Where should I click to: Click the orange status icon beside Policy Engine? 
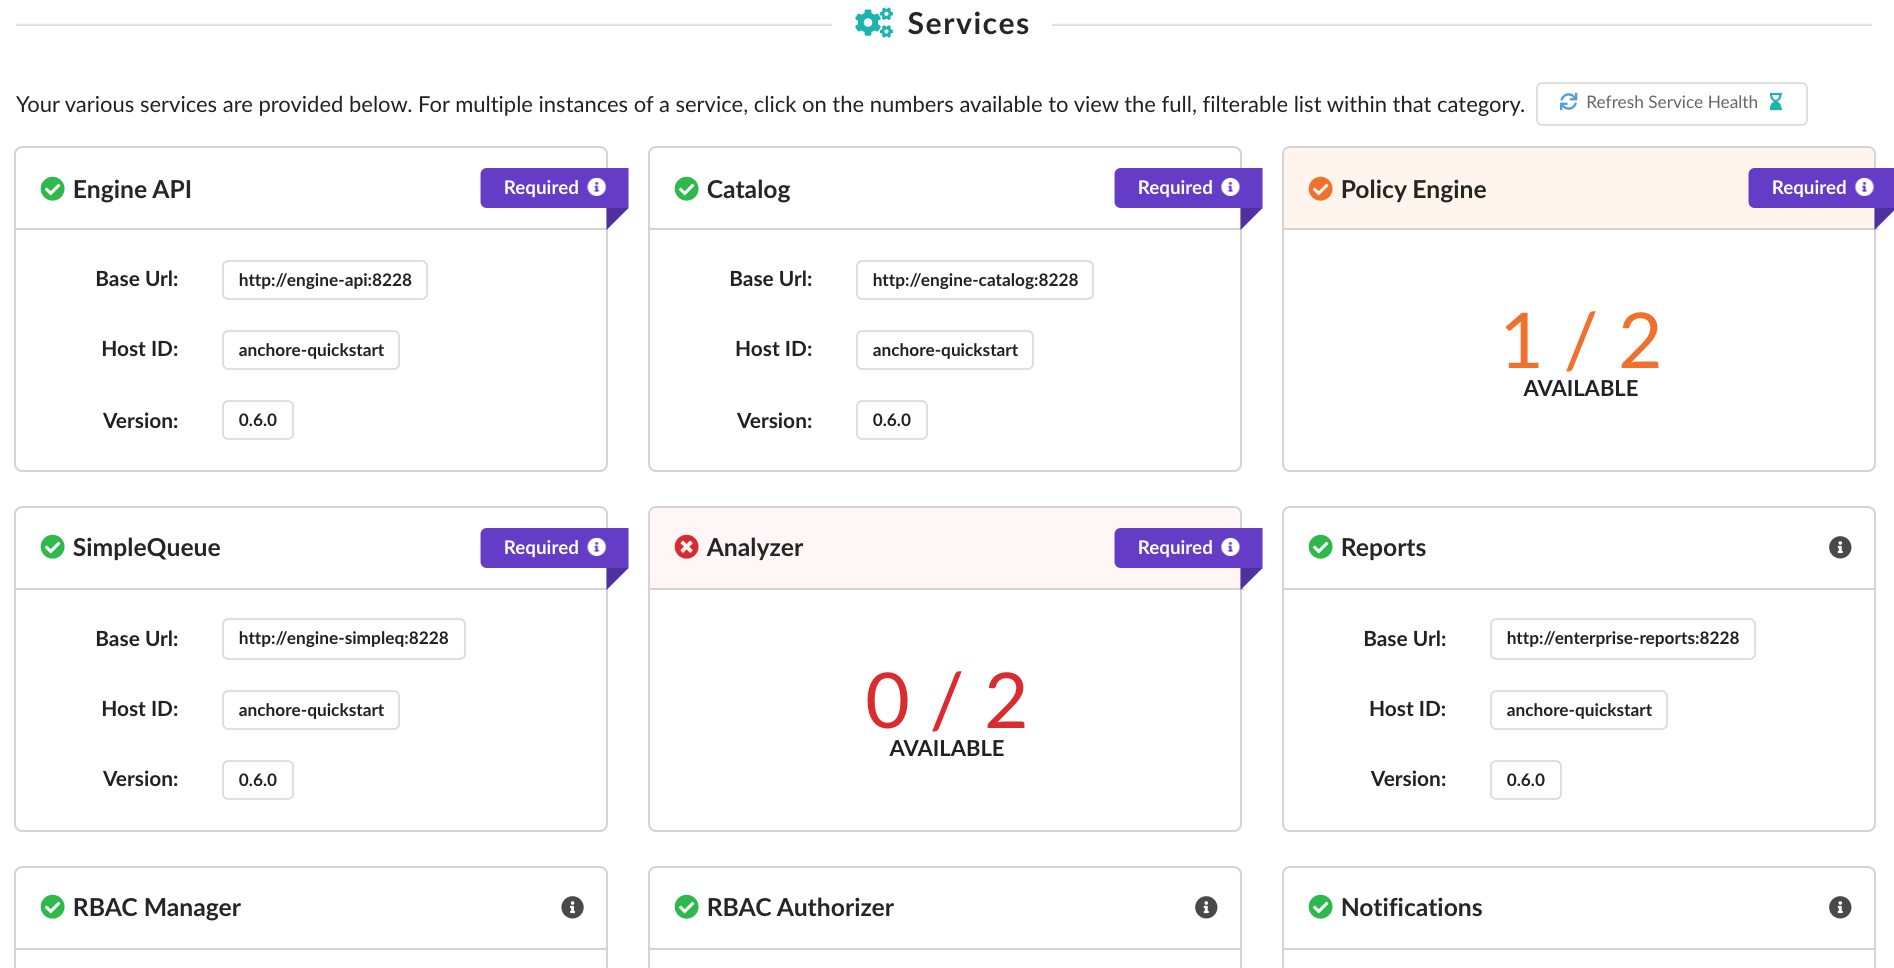[1320, 189]
